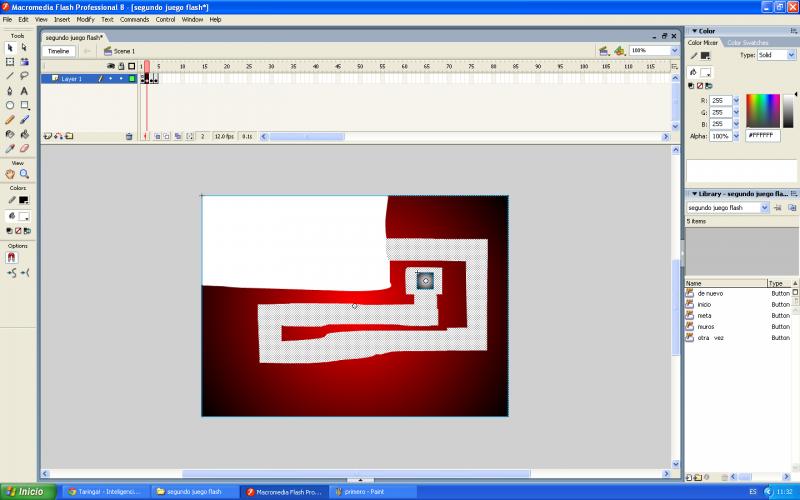
Task: Delete layer using trash icon
Action: [129, 136]
